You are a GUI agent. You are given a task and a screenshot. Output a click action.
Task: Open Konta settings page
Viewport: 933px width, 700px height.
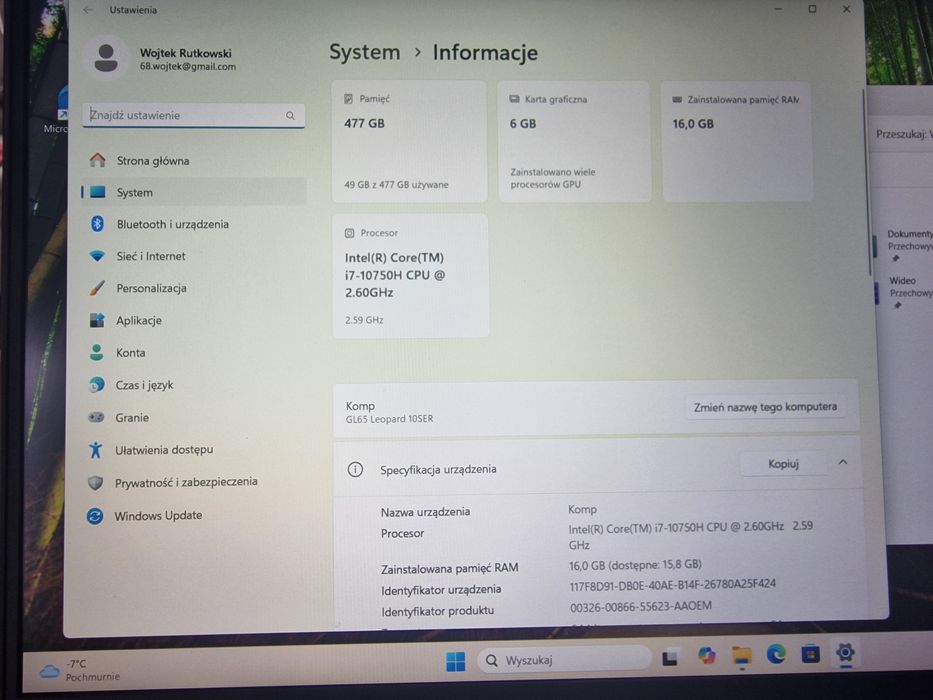(193, 353)
